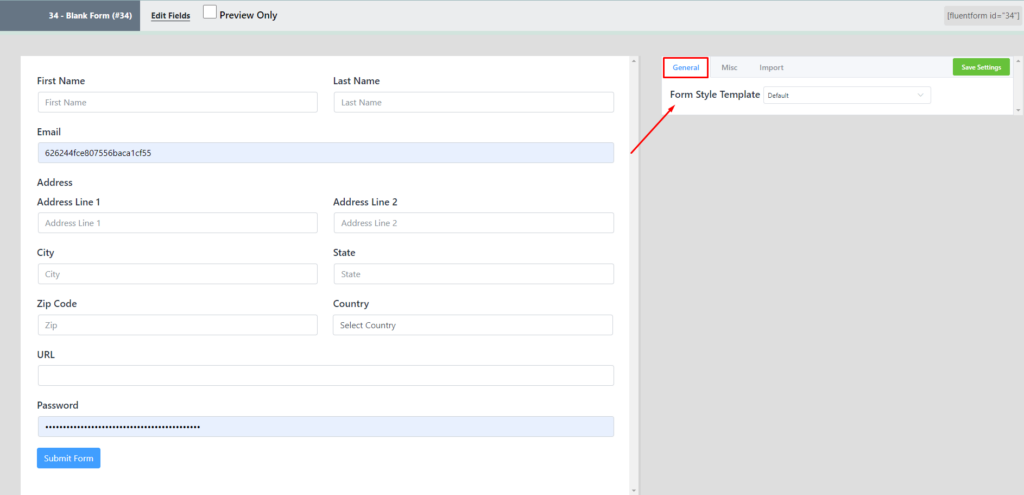Click the Last Name input field
Image resolution: width=1024 pixels, height=495 pixels.
473,103
